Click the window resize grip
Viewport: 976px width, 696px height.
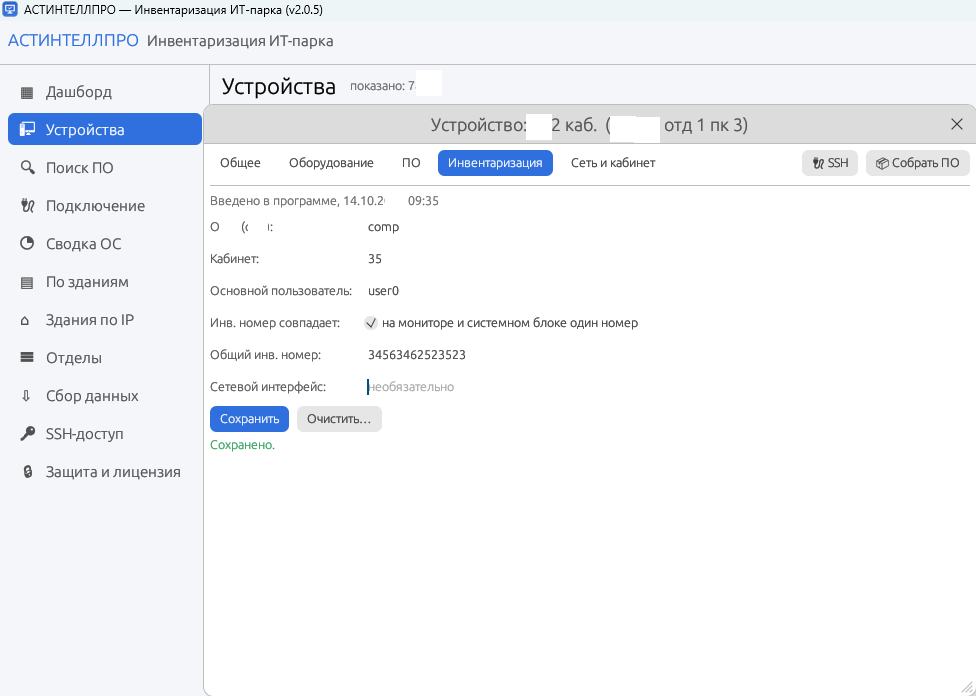967,687
